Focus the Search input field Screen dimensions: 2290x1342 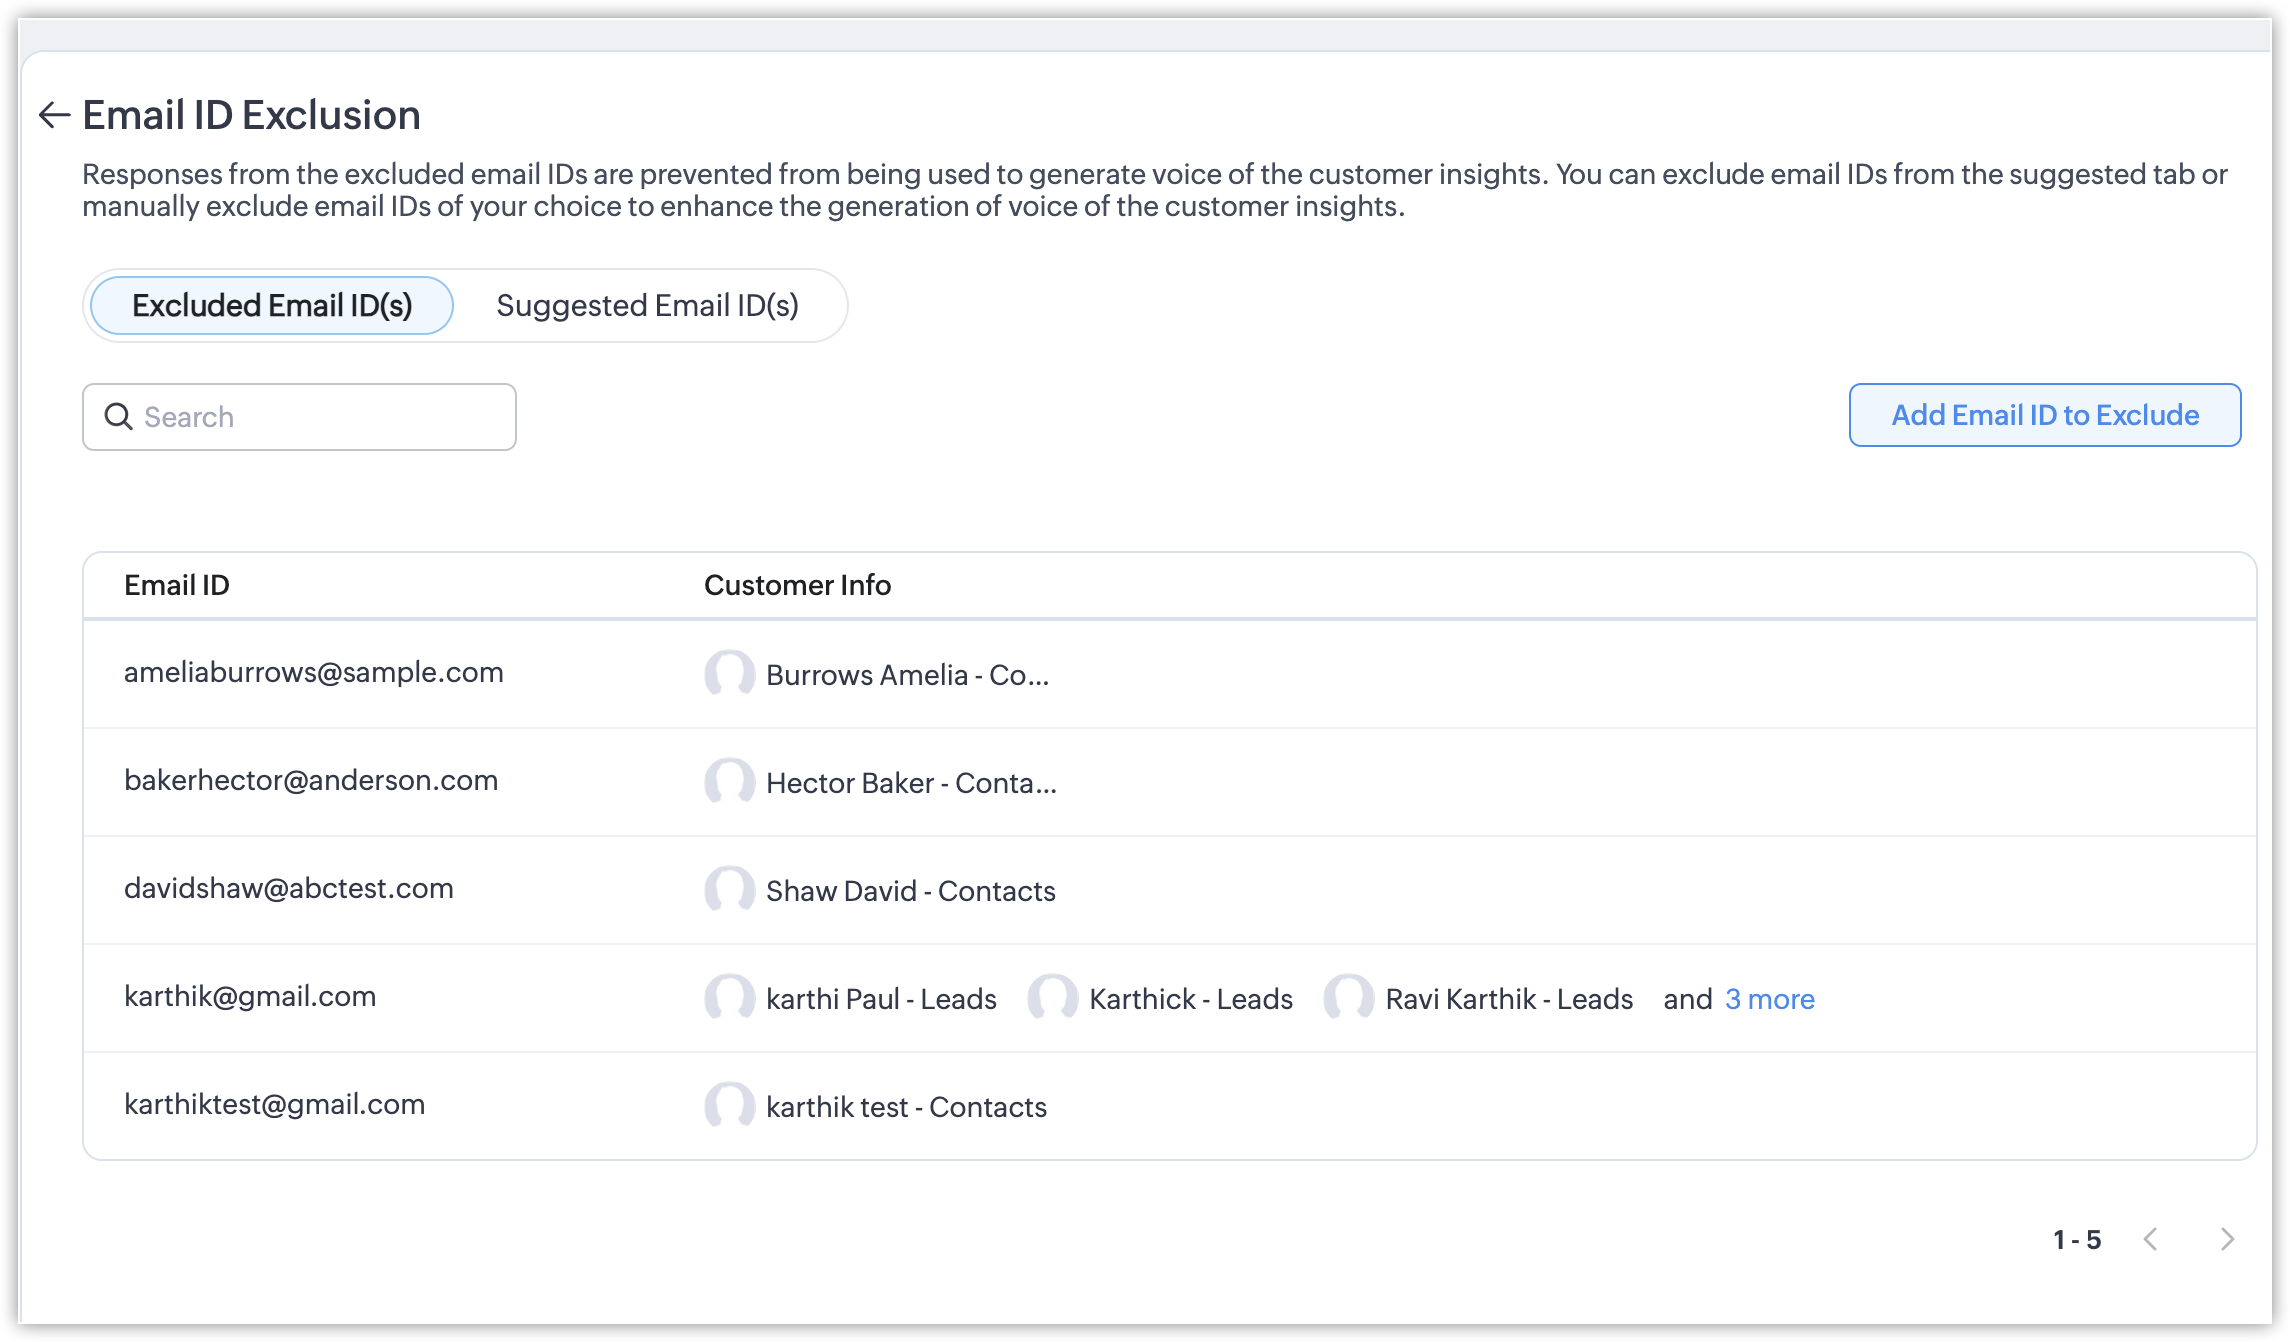(x=320, y=417)
